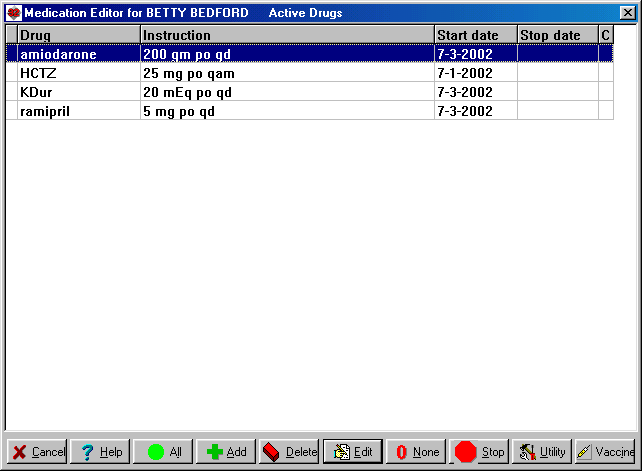This screenshot has width=642, height=471.
Task: Delete the selected drug
Action: point(289,452)
